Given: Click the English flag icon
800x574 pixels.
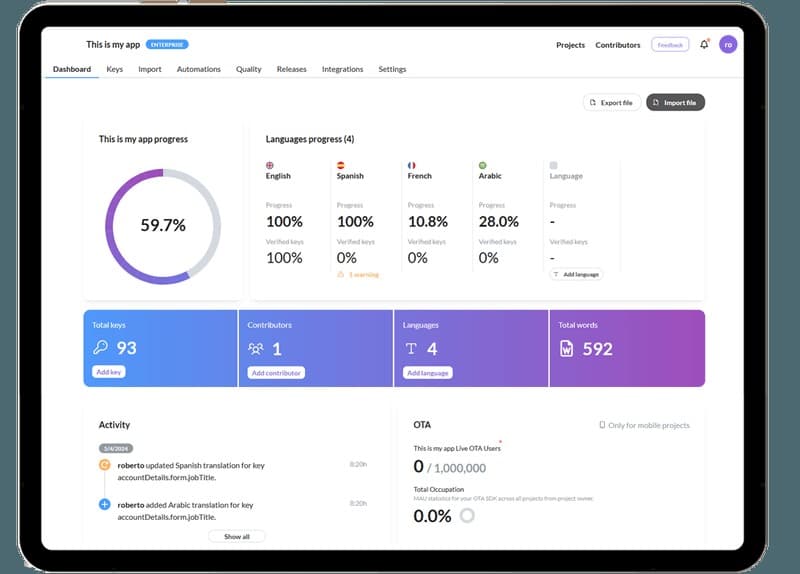Looking at the screenshot, I should click(x=270, y=165).
